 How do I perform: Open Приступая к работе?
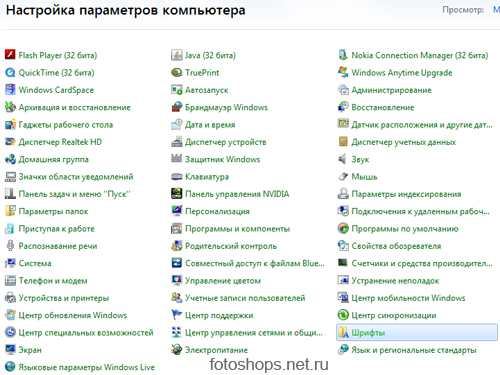coord(56,228)
